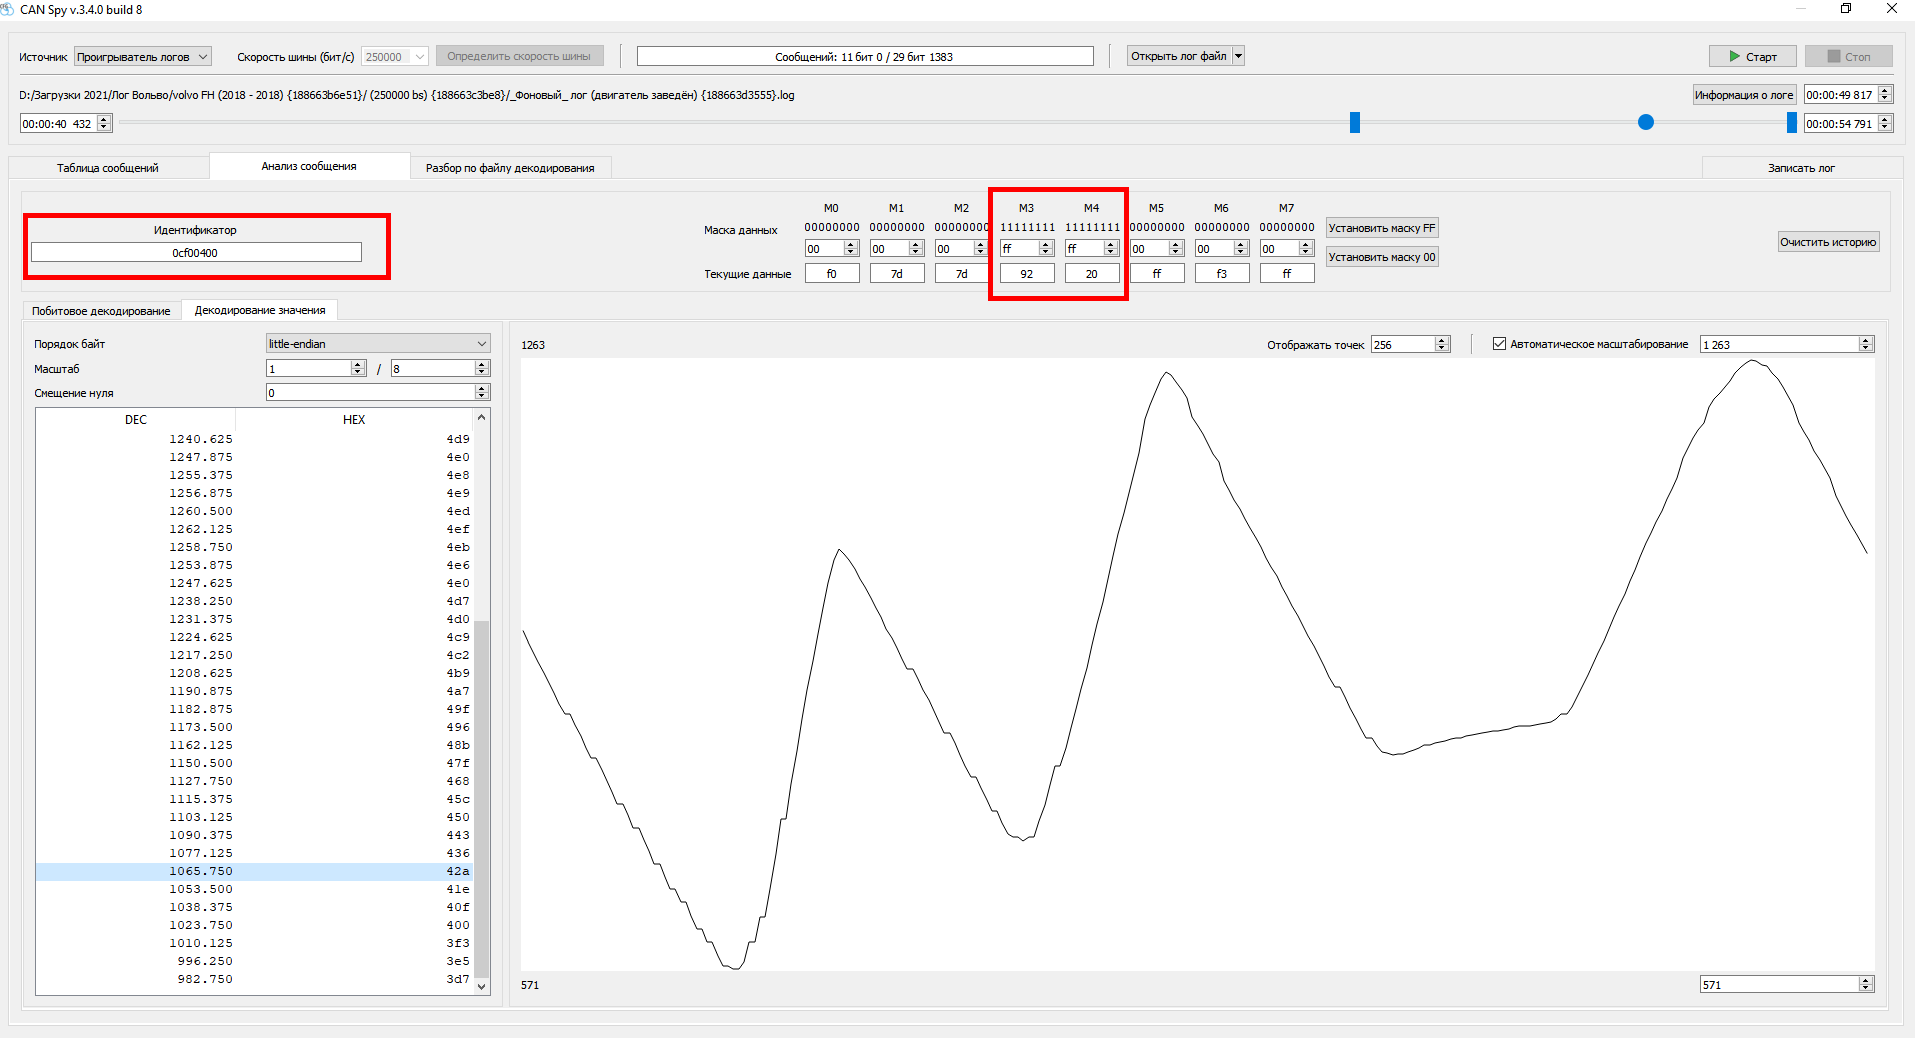Click the left square range handle on timeline
The width and height of the screenshot is (1915, 1038).
point(1355,122)
